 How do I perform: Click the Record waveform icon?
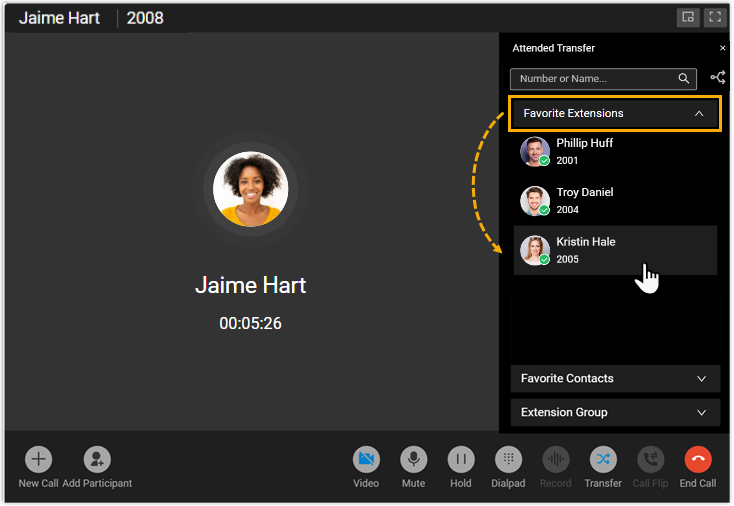point(556,459)
